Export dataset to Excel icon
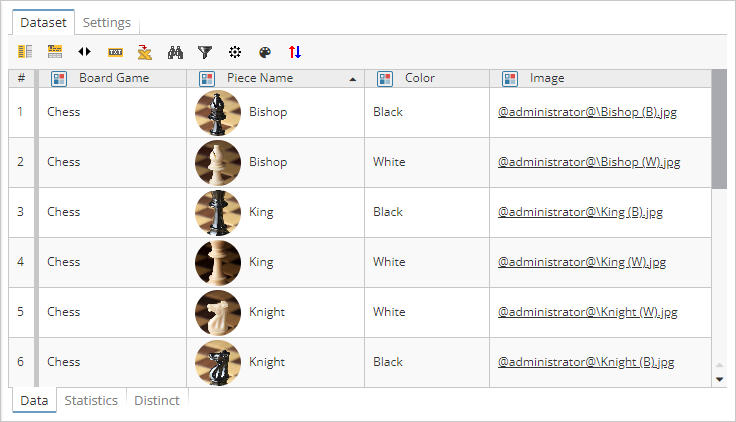736x422 pixels. pyautogui.click(x=145, y=52)
